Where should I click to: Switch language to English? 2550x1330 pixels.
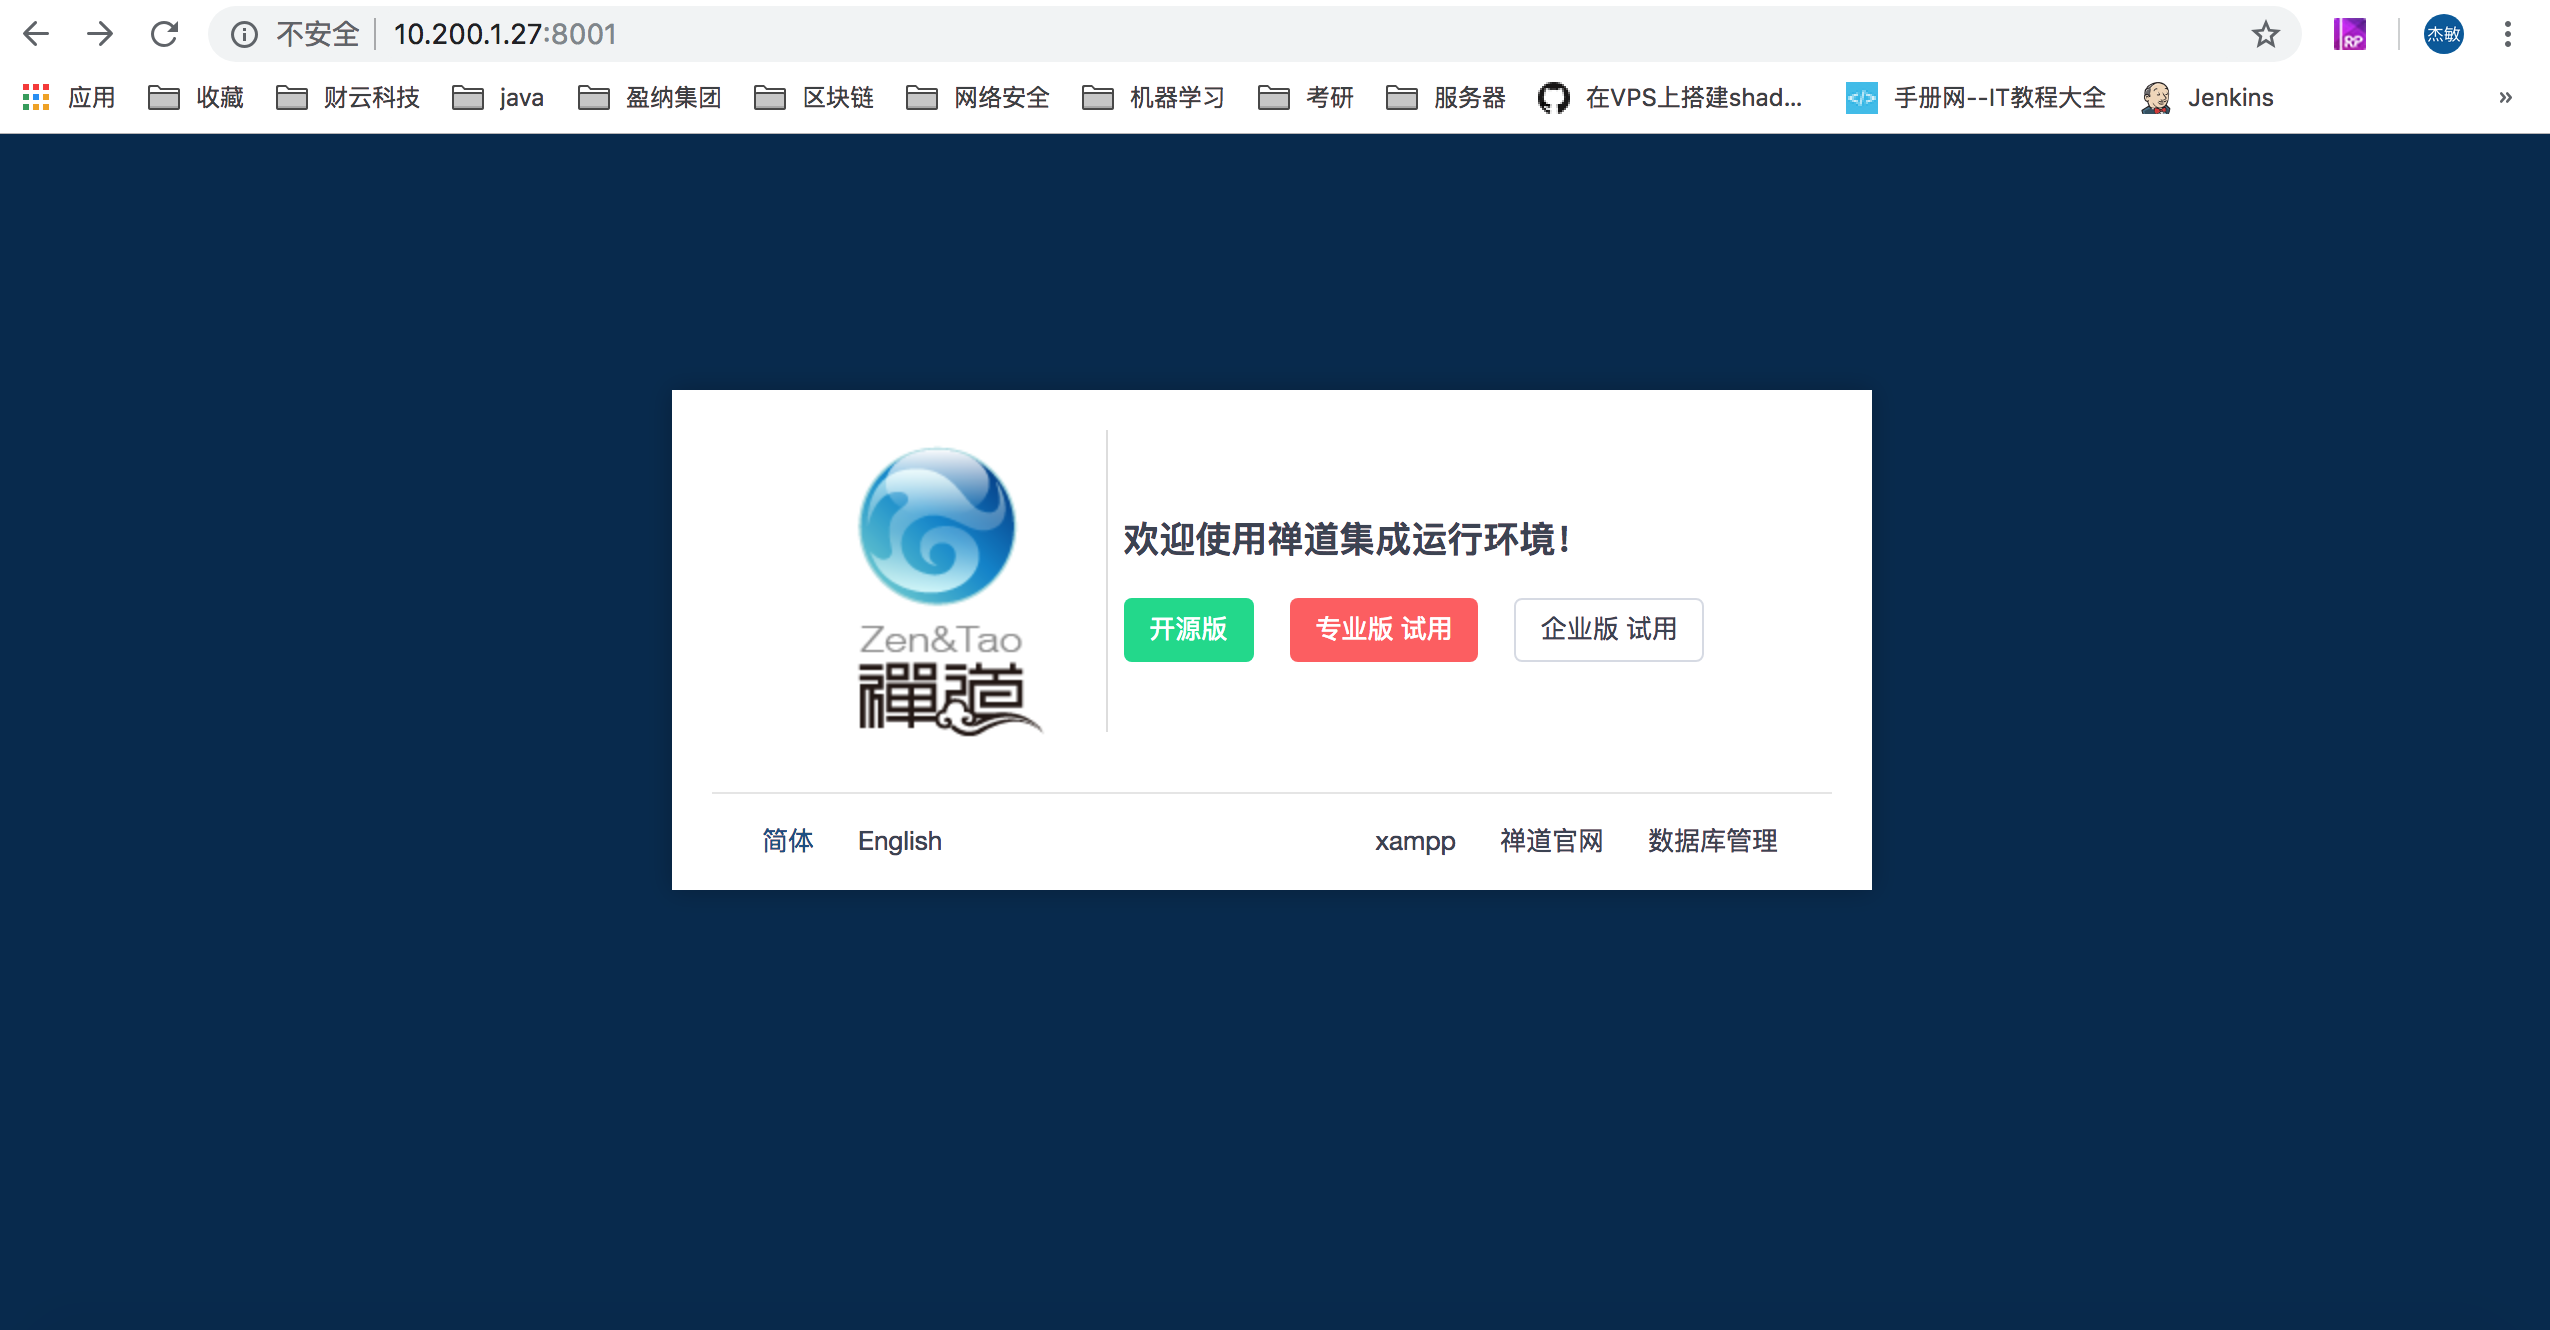coord(900,841)
